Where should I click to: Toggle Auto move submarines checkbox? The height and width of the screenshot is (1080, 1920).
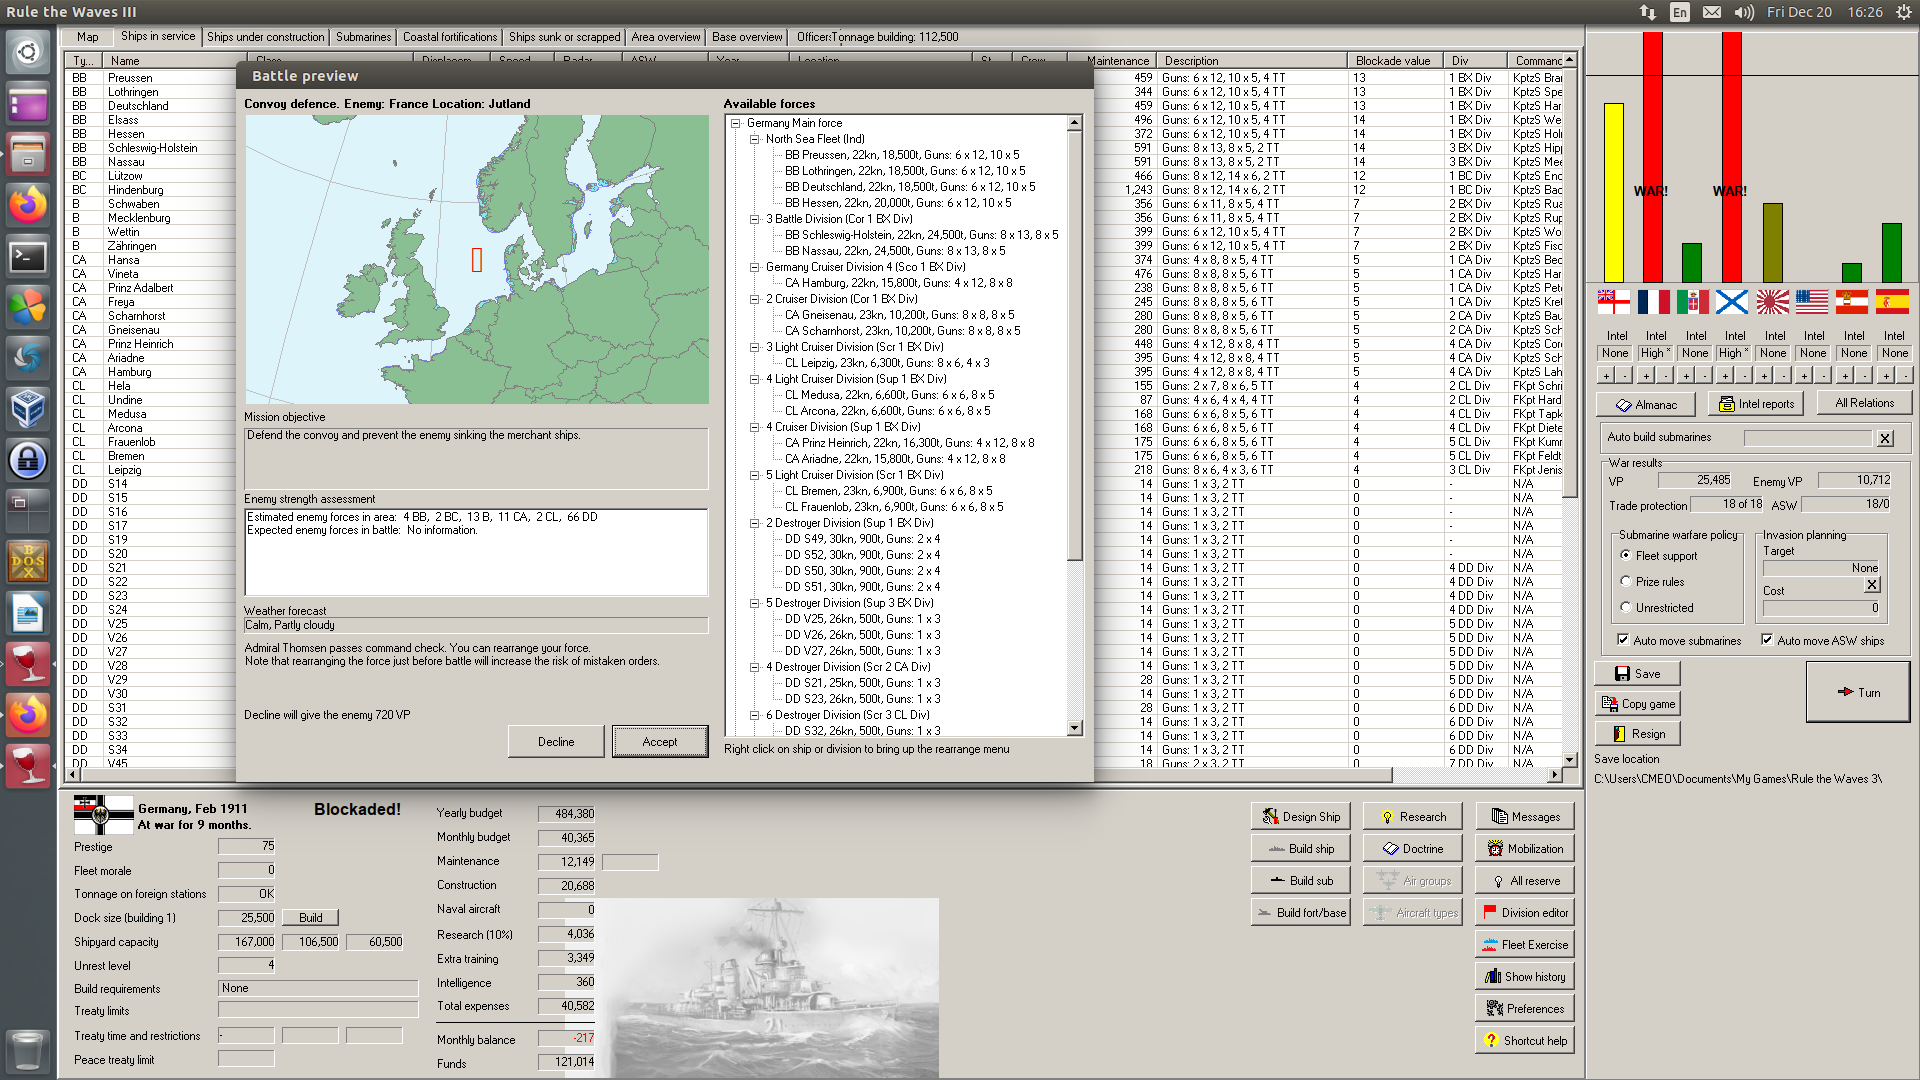click(x=1623, y=640)
